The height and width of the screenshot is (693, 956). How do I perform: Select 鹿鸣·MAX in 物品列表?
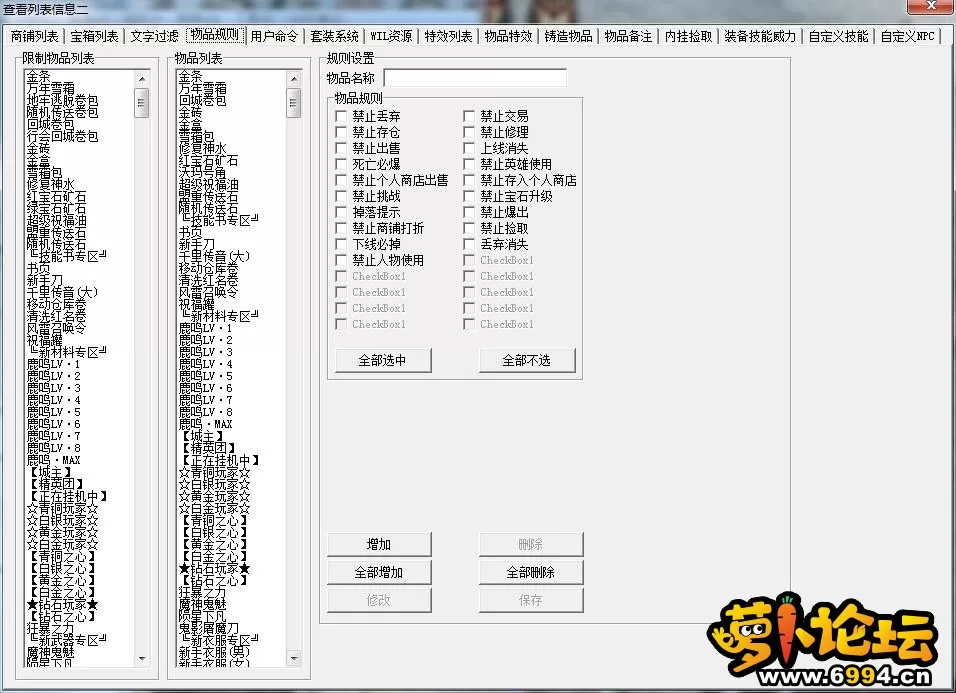(205, 424)
